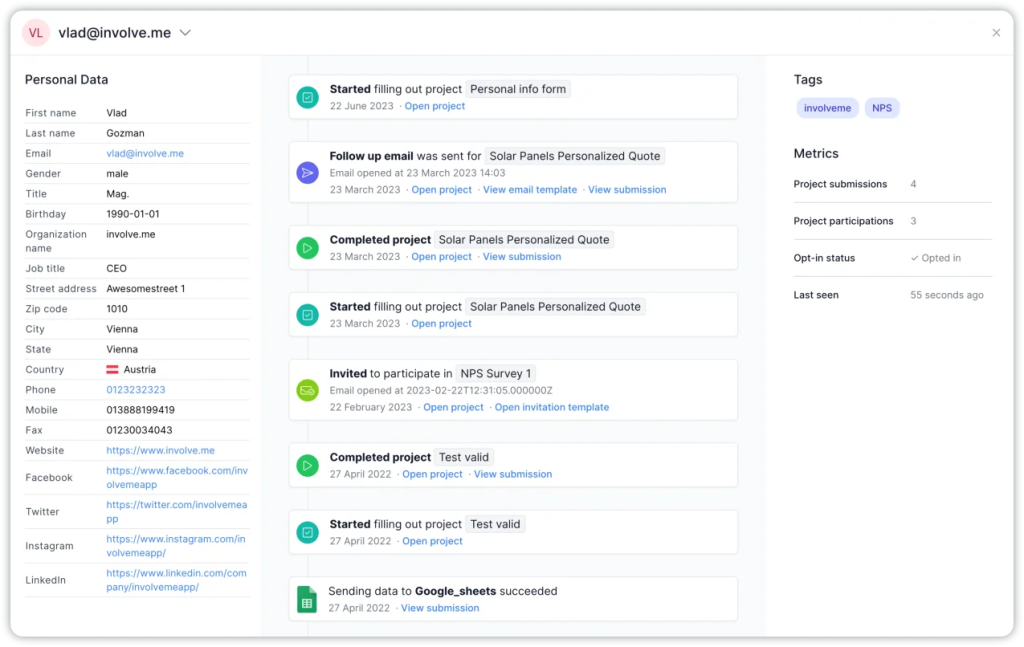This screenshot has width=1024, height=647.
Task: Select the NPS tag
Action: tap(882, 107)
